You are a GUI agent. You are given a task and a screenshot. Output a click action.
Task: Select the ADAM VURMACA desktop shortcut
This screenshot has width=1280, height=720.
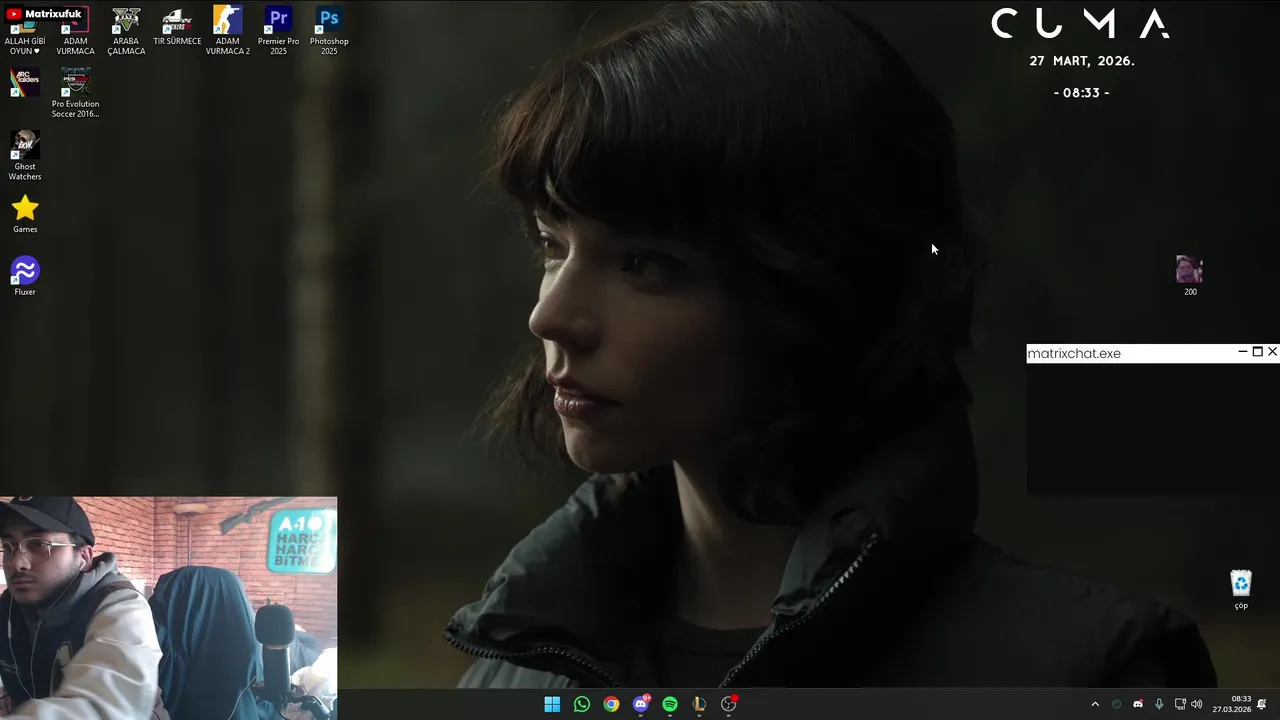[x=75, y=32]
